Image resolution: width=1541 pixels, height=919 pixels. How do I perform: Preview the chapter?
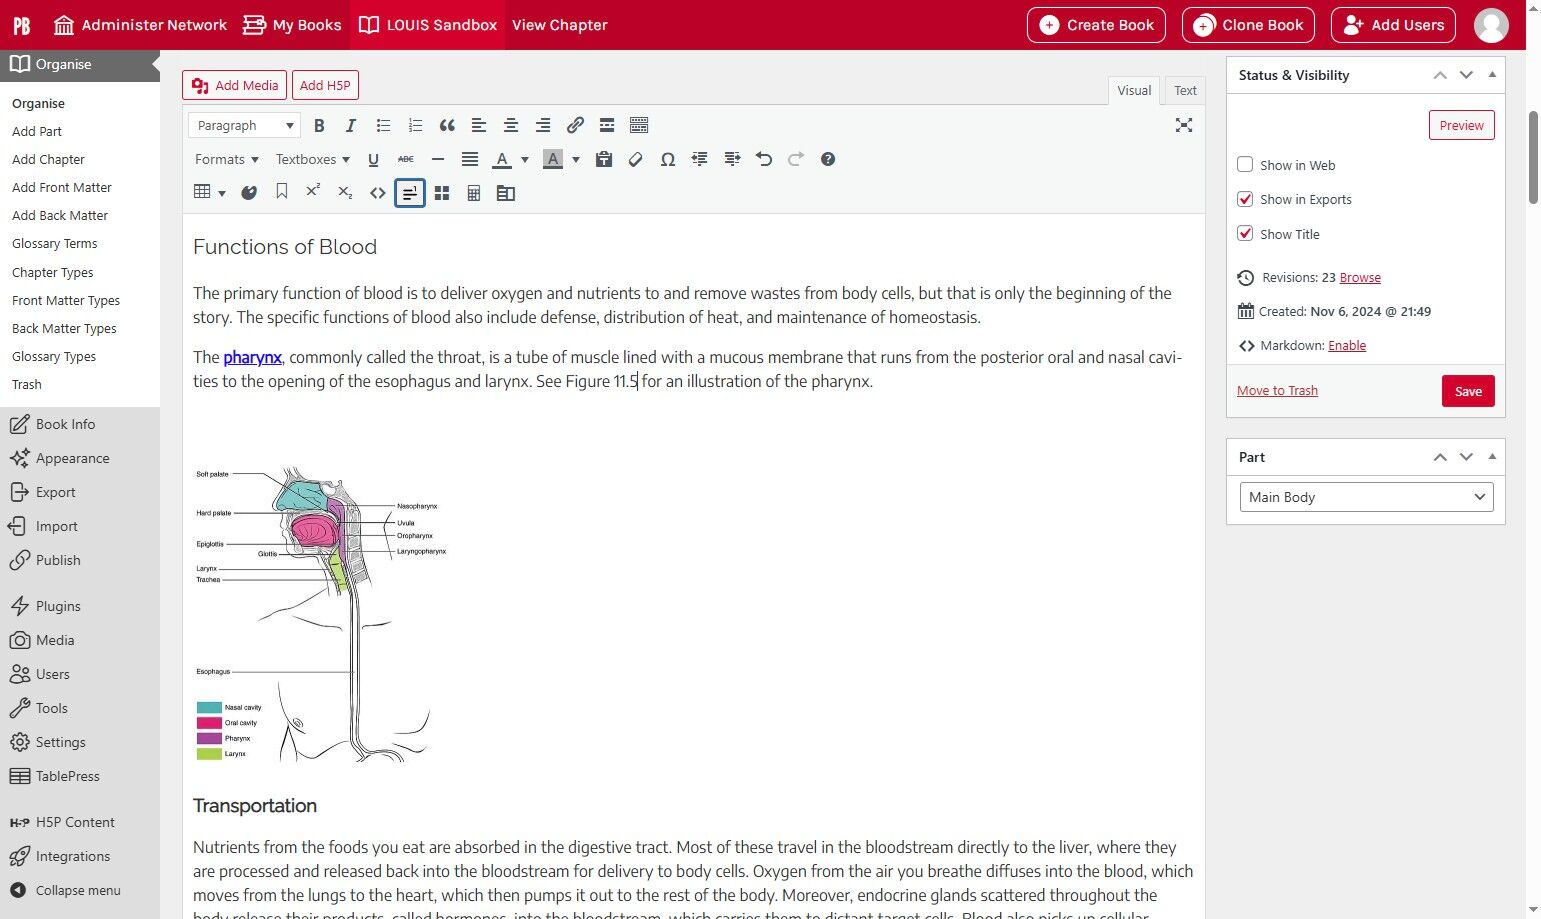1461,125
